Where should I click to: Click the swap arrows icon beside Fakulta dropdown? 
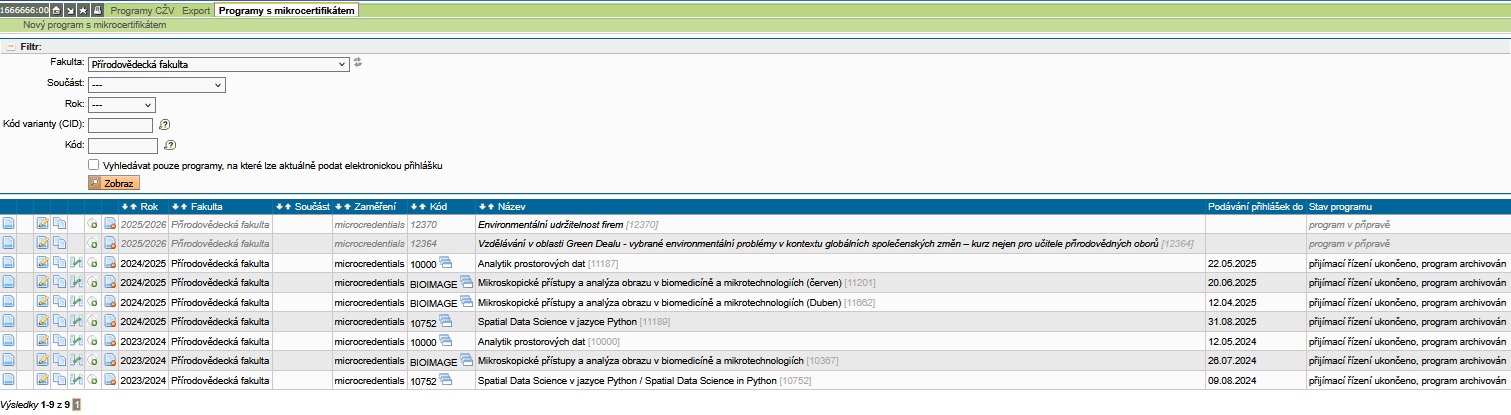tap(357, 63)
